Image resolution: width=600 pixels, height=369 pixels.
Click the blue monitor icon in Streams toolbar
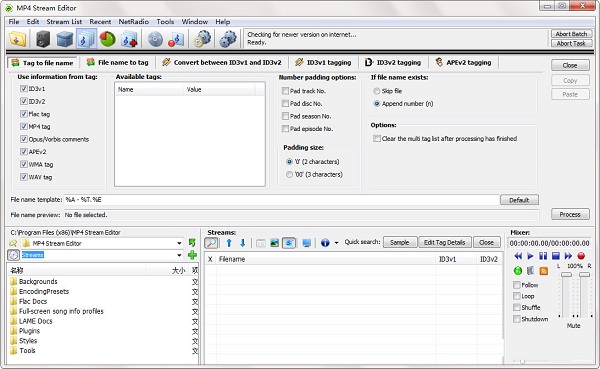pyautogui.click(x=307, y=243)
